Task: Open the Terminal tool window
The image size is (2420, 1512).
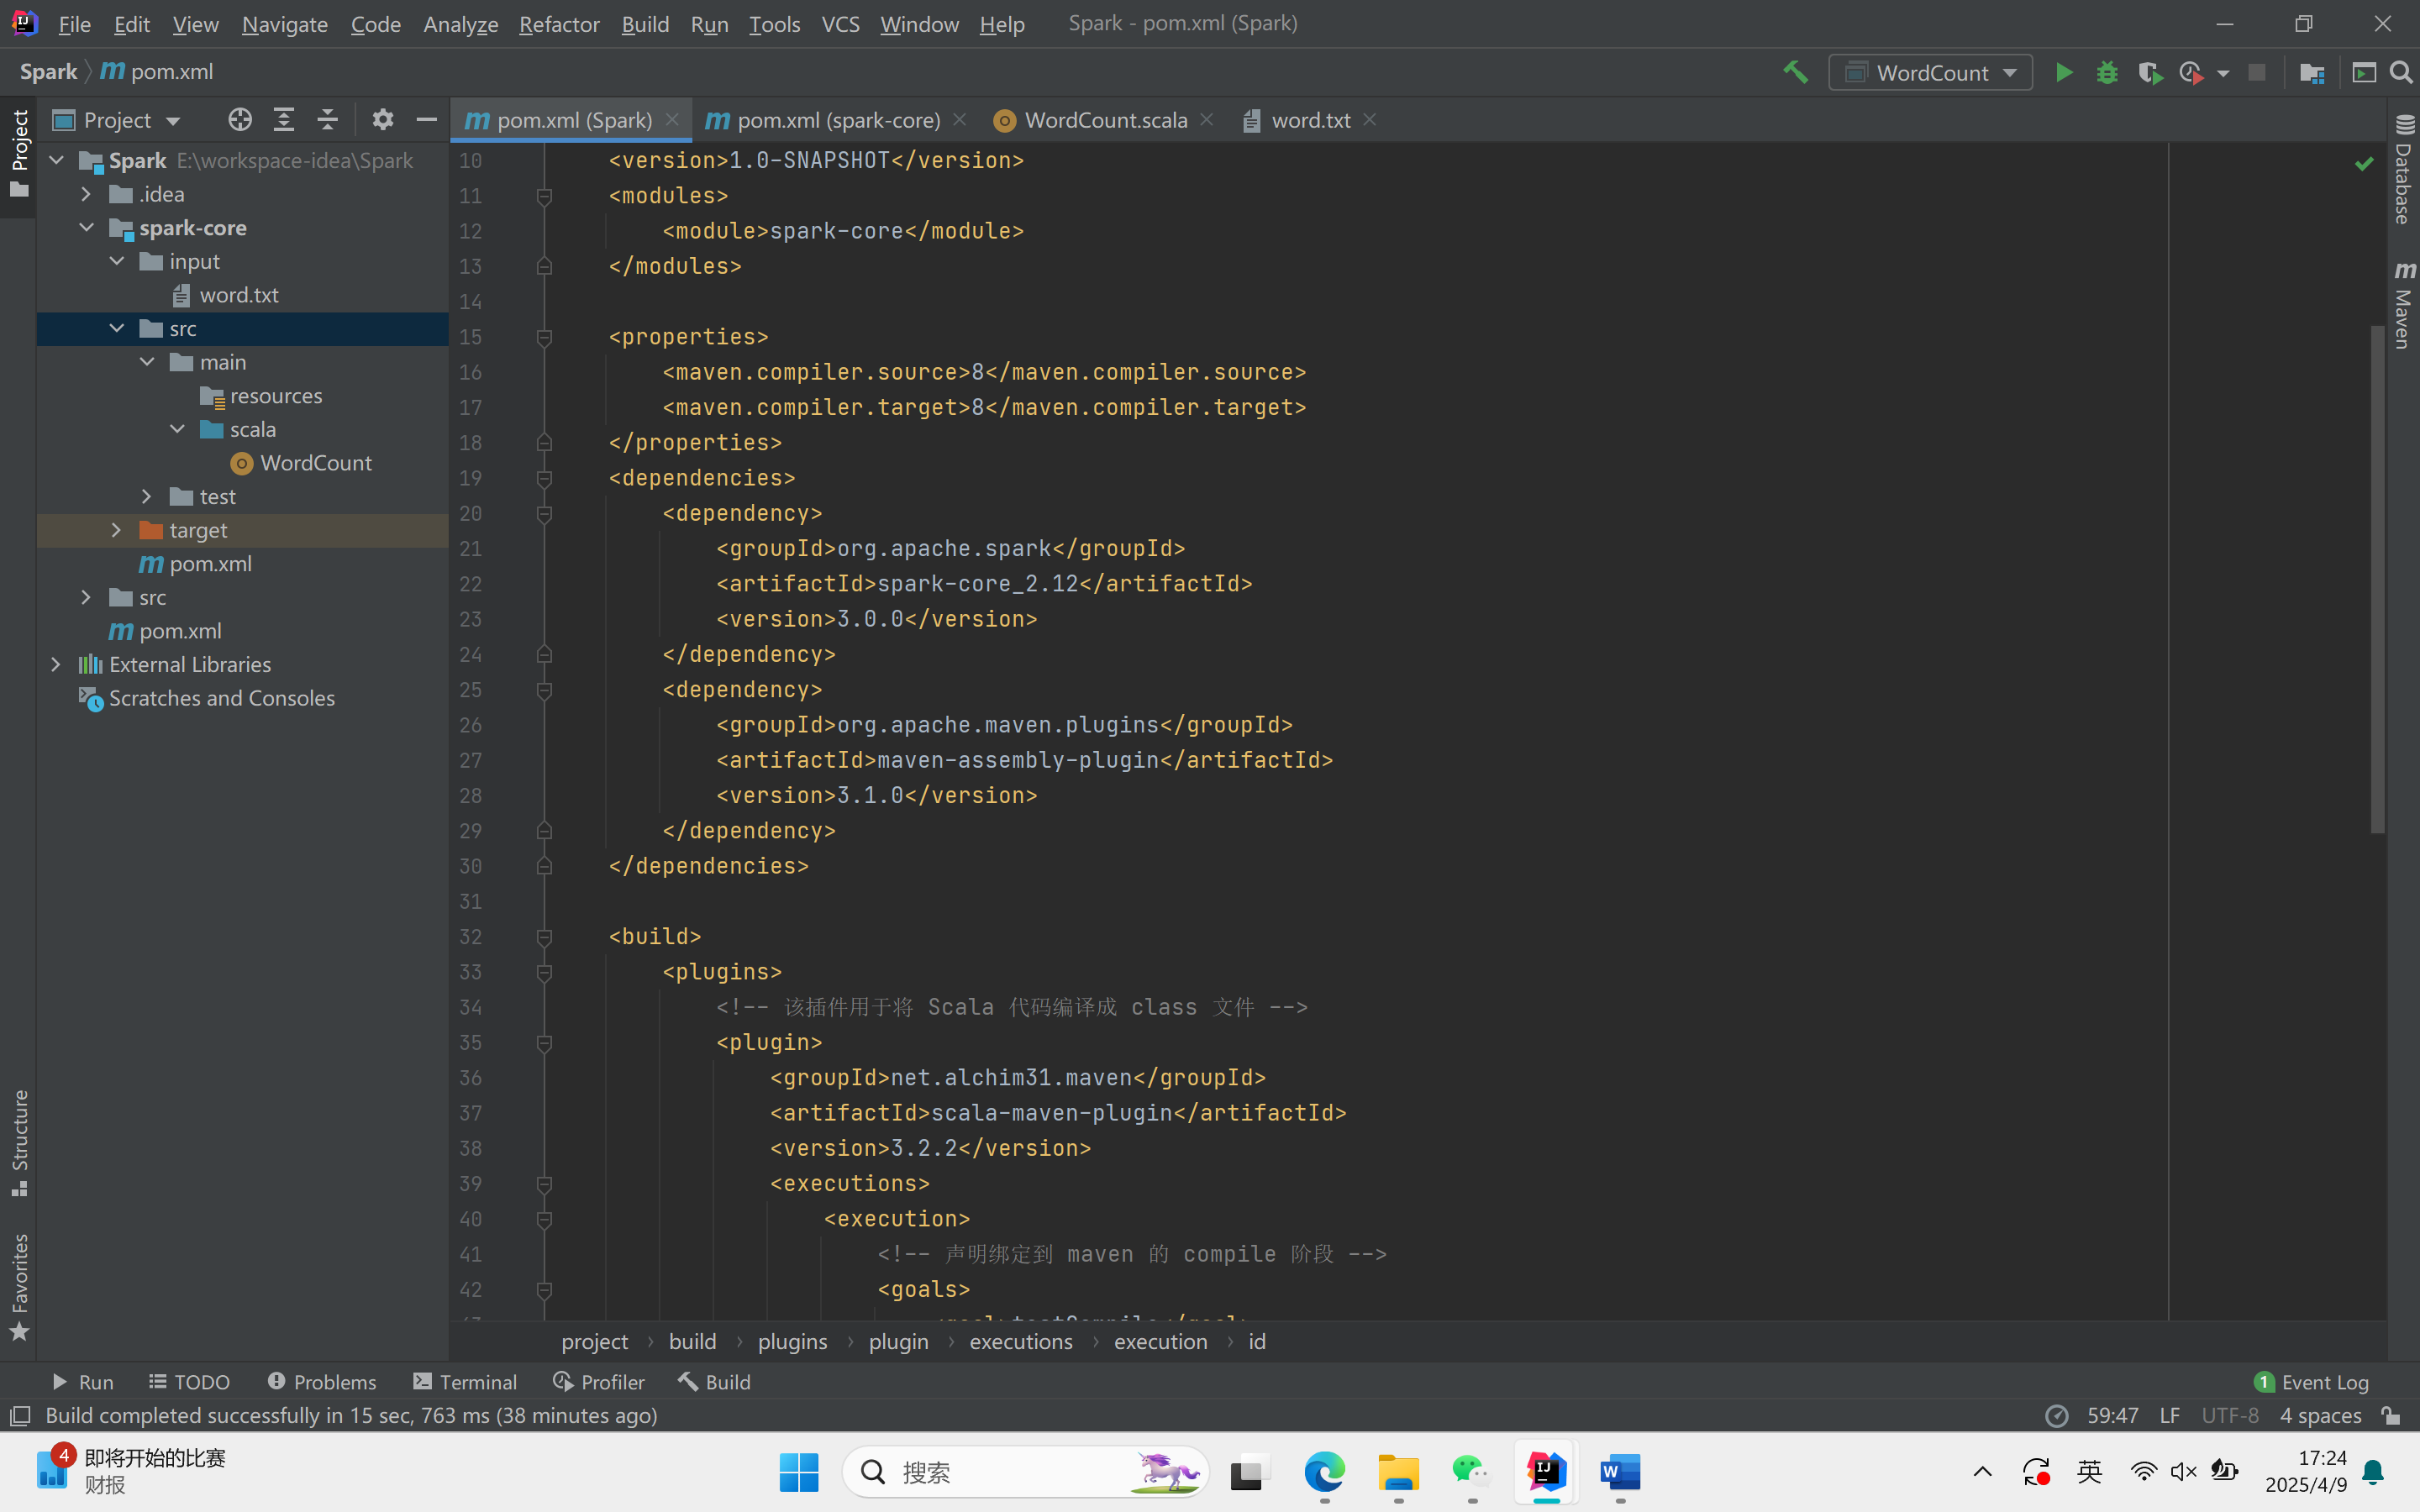Action: pyautogui.click(x=465, y=1382)
